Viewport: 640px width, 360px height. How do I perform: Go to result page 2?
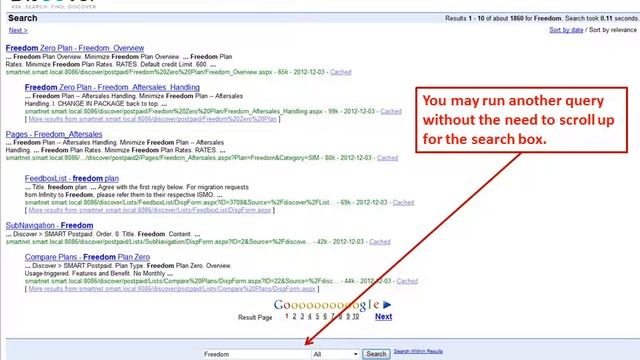294,316
